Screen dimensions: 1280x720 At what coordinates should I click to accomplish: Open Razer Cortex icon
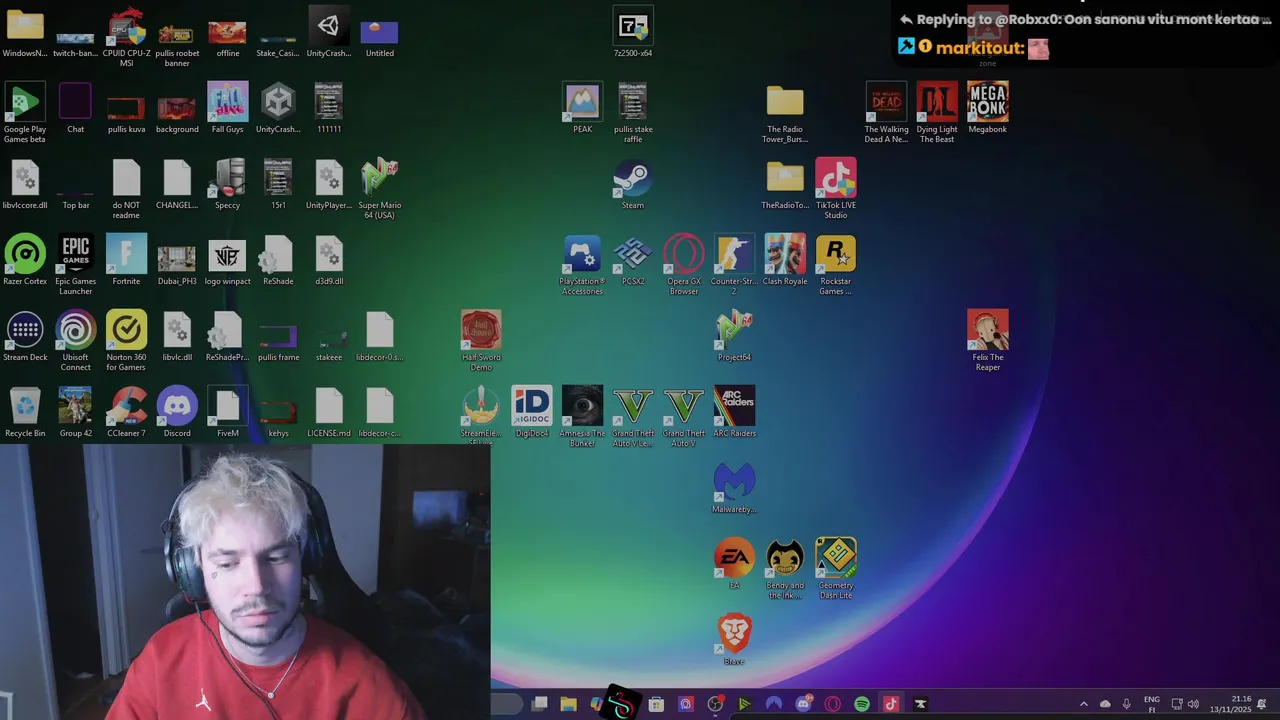tap(25, 262)
